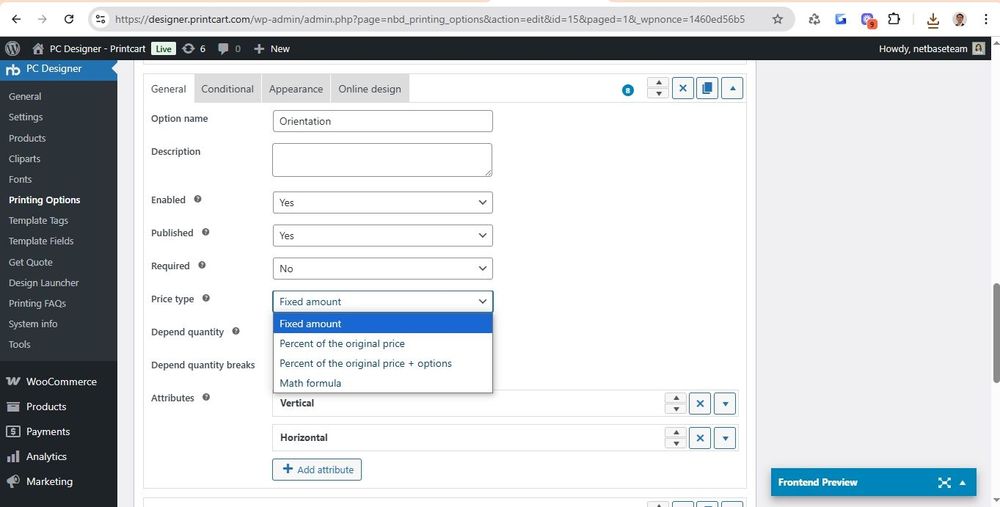The image size is (1000, 507).
Task: Expand the Horizontal attribute details
Action: pos(725,438)
